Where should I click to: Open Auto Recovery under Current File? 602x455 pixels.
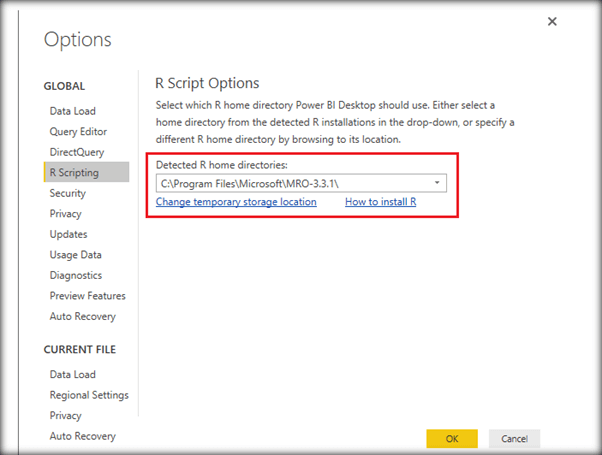(83, 436)
